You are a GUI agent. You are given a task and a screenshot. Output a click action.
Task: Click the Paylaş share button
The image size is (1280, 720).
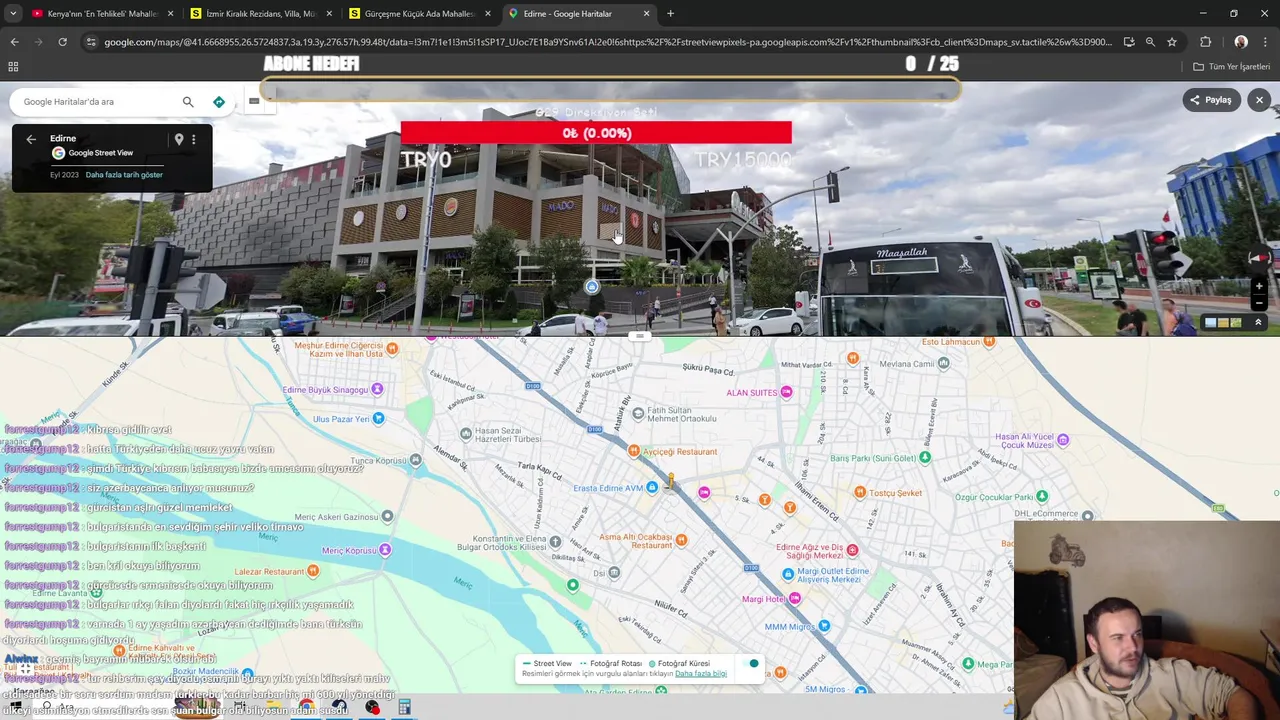(x=1211, y=100)
